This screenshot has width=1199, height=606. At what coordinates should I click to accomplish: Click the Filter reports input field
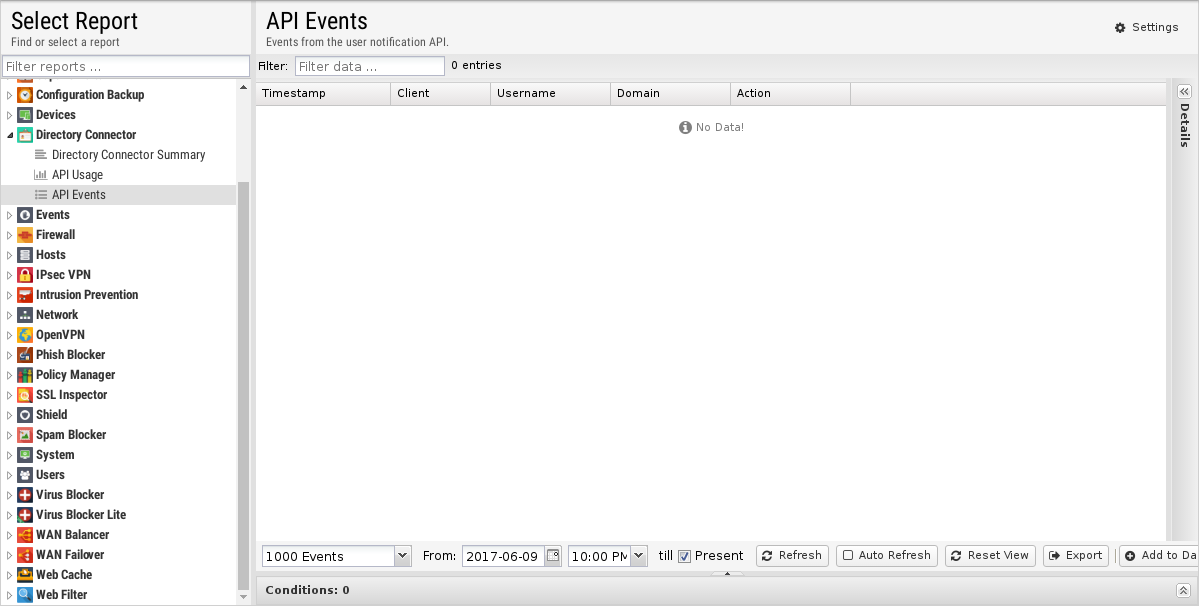coord(126,66)
